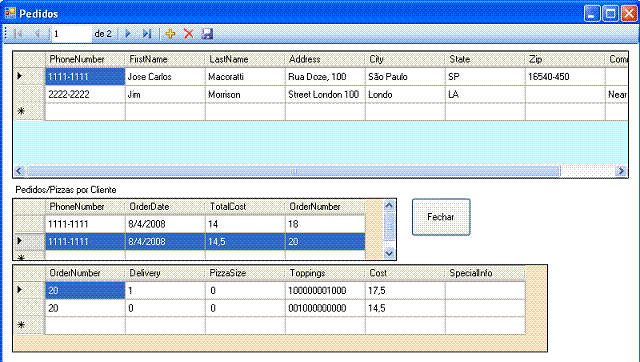Screen dimensions: 640x362
Task: Select the Morrison cell
Action: (x=245, y=94)
